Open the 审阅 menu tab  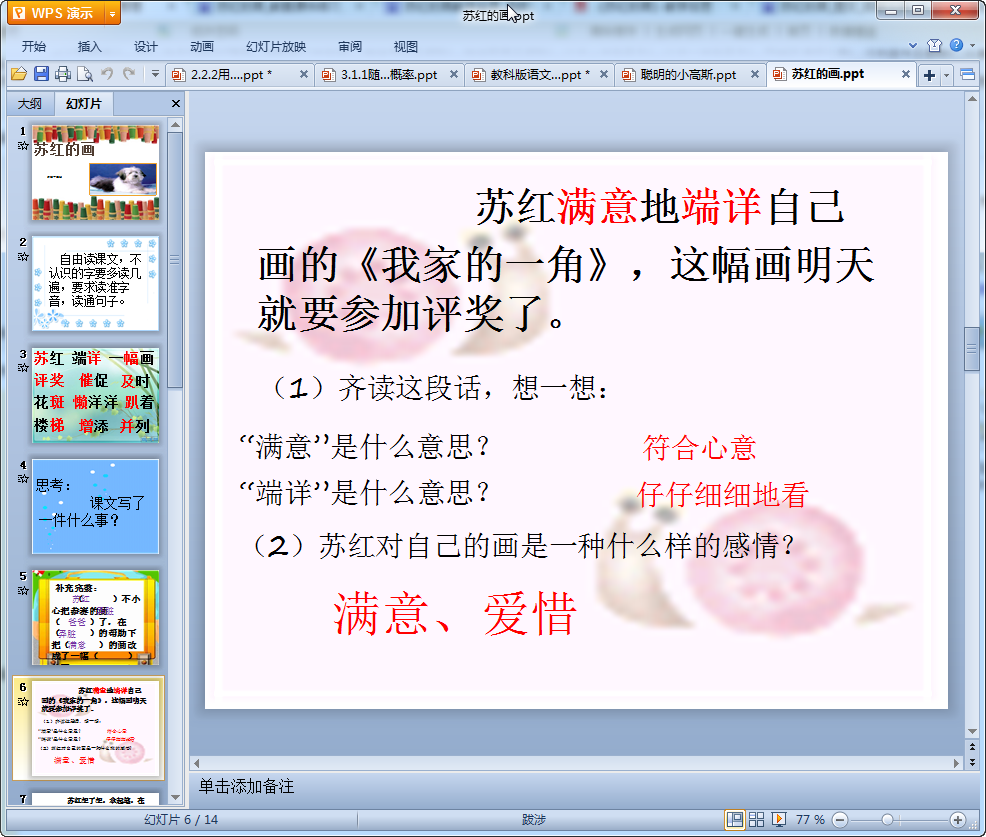point(350,47)
